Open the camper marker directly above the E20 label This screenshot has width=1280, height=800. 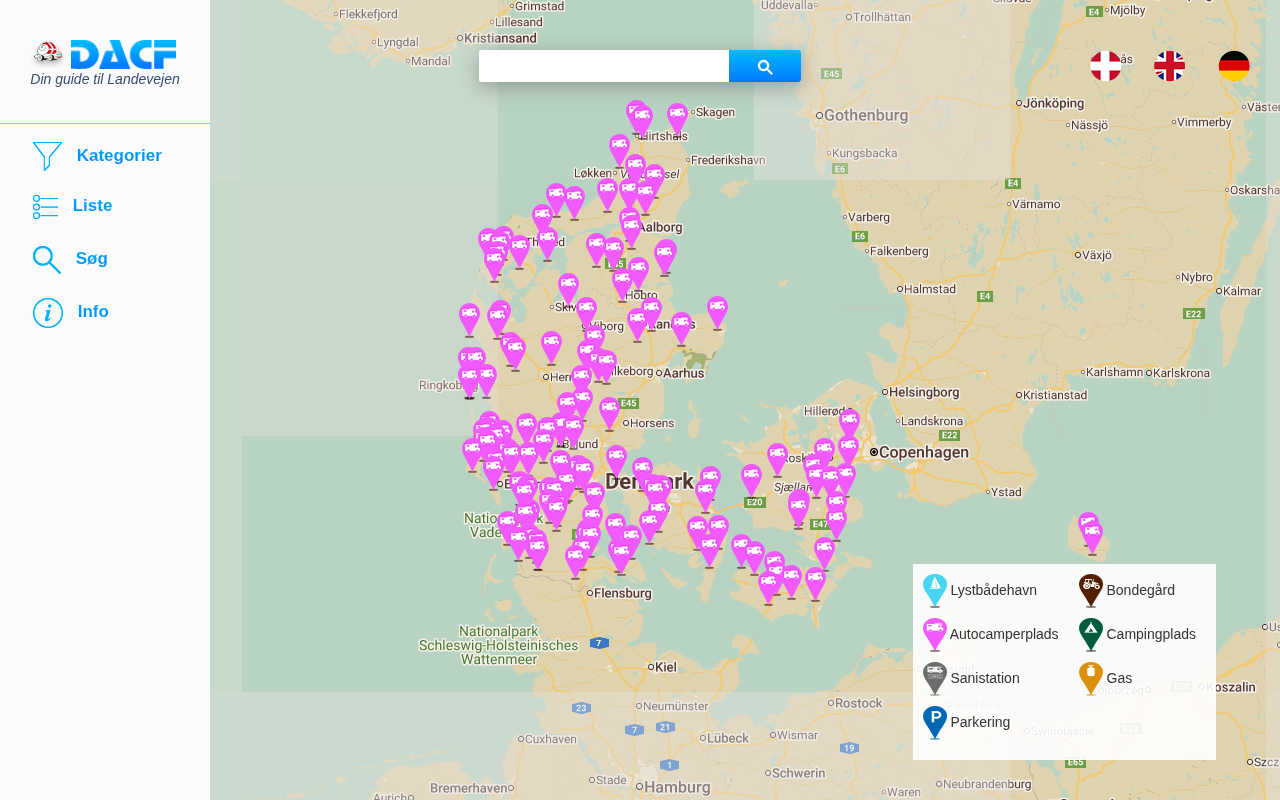click(x=752, y=481)
